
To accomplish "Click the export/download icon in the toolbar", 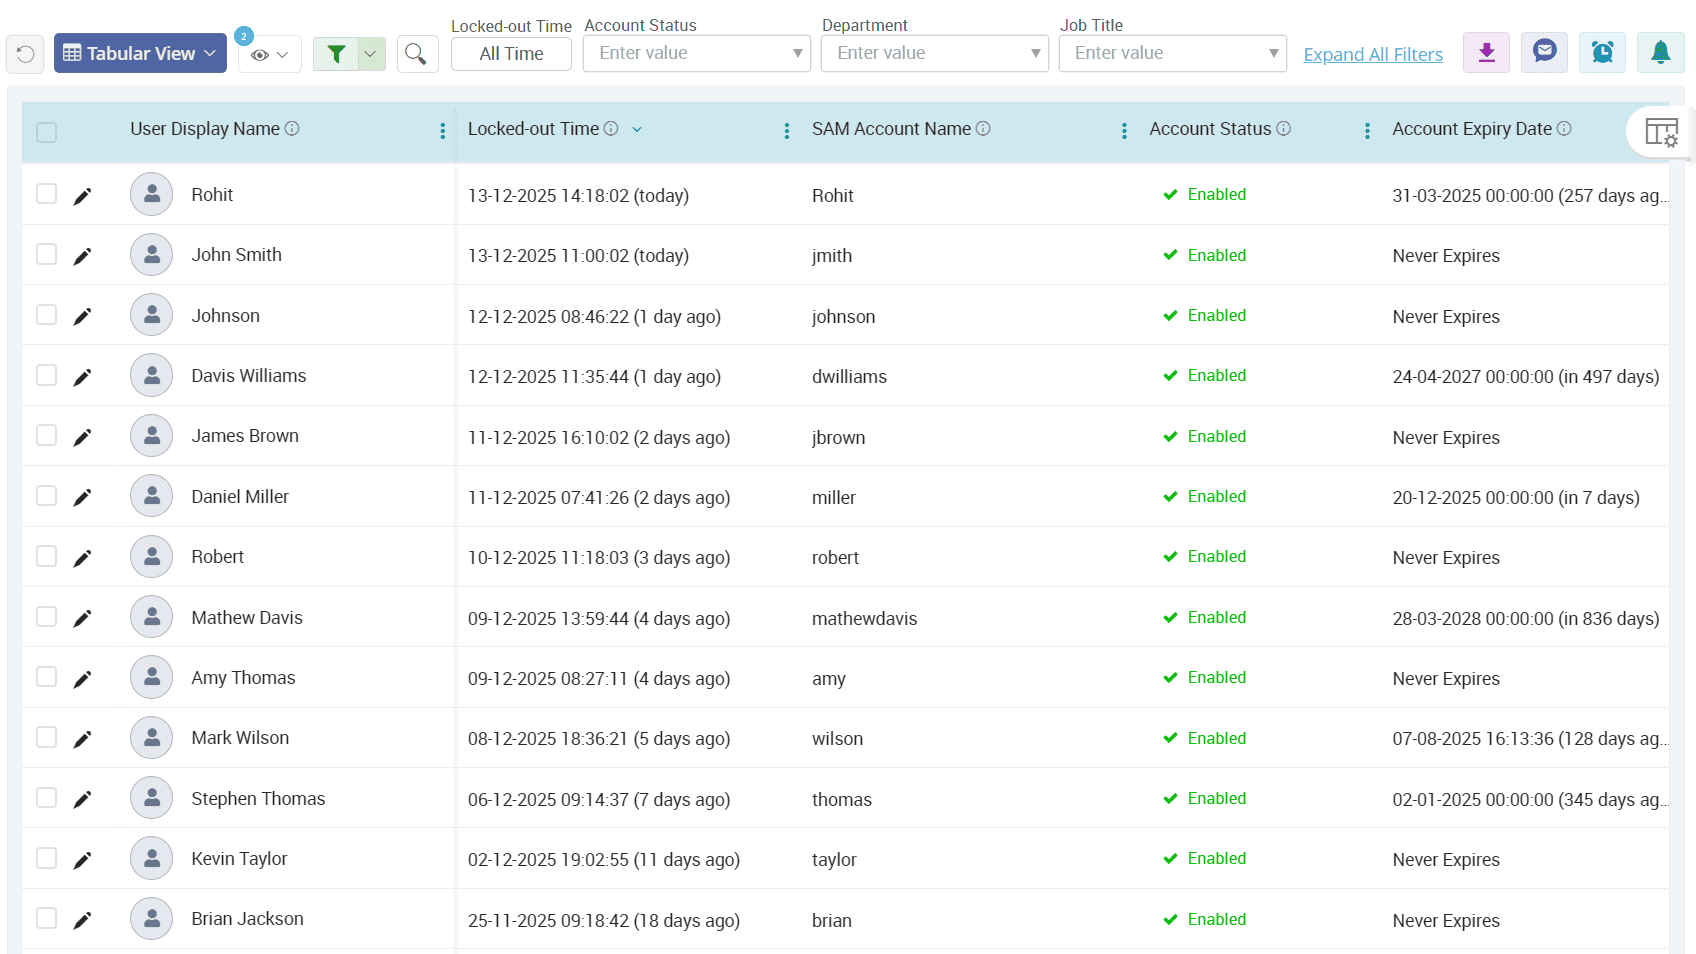I will click(x=1486, y=53).
